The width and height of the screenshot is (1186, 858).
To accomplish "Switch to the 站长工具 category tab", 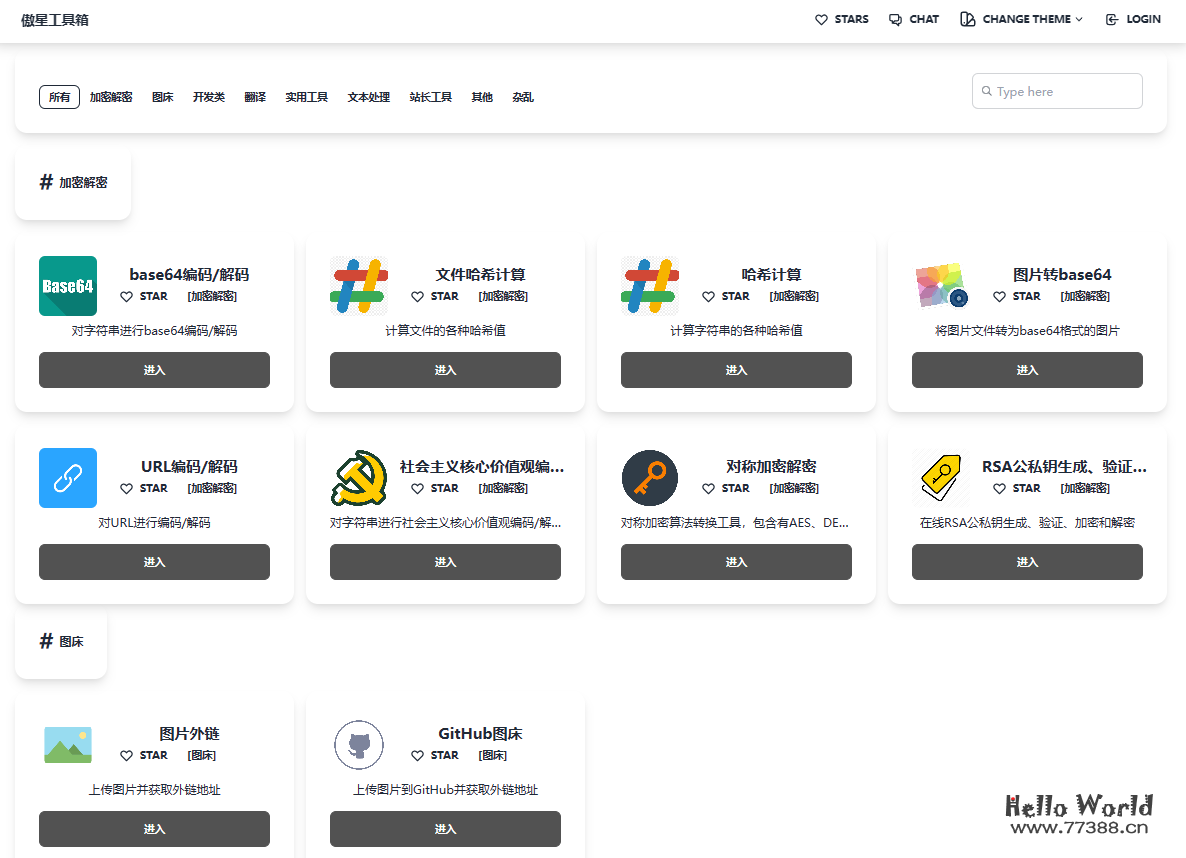I will point(431,96).
